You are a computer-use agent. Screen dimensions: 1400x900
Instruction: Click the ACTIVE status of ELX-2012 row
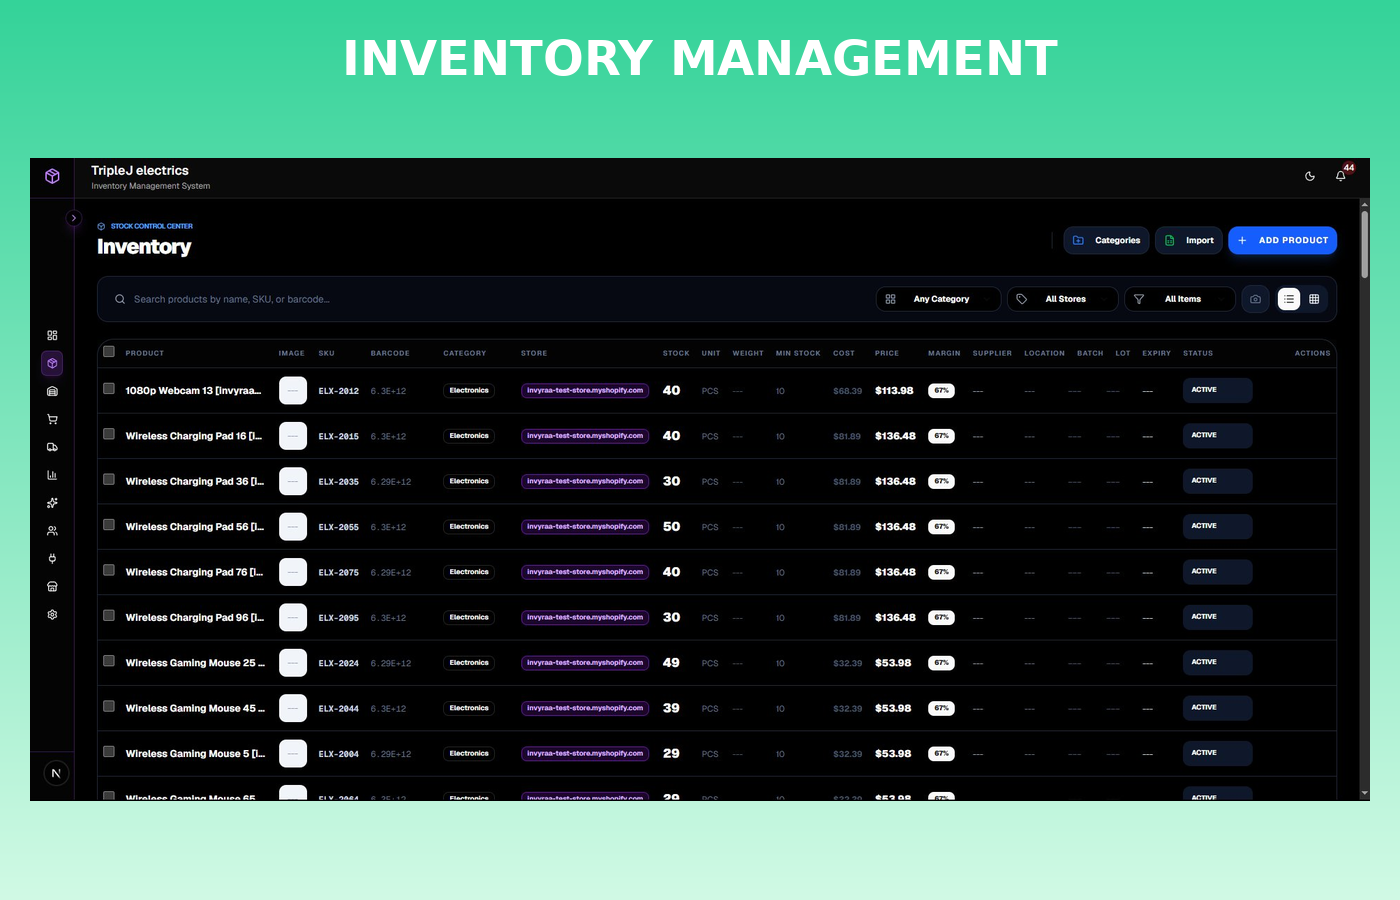(1217, 390)
